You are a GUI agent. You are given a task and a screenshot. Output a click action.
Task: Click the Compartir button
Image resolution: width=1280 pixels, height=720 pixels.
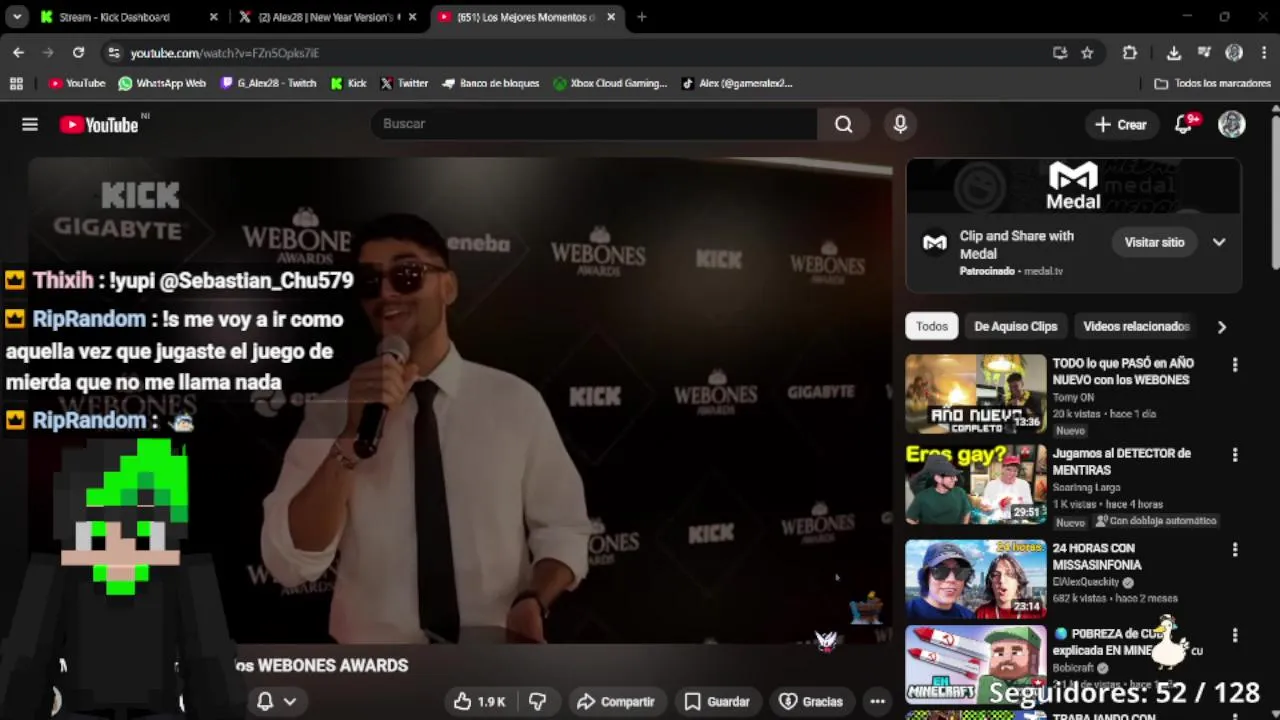tap(615, 702)
